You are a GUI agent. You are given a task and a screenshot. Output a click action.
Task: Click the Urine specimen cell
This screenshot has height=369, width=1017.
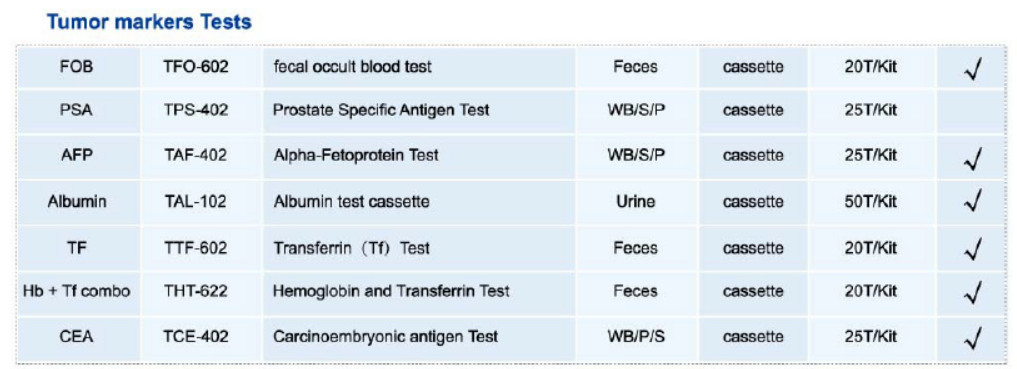coord(636,202)
